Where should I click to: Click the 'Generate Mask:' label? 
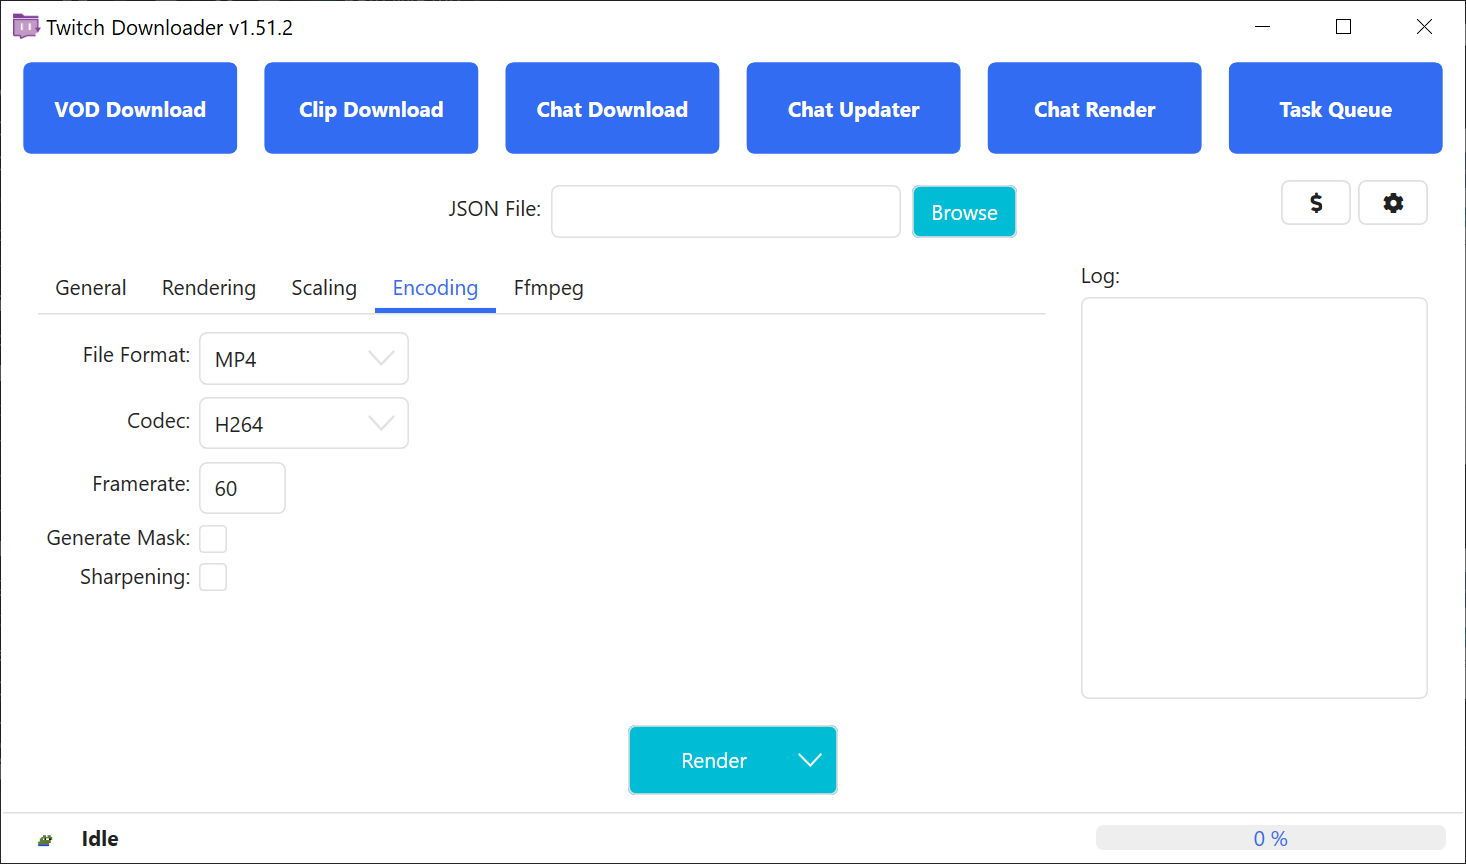pyautogui.click(x=118, y=538)
